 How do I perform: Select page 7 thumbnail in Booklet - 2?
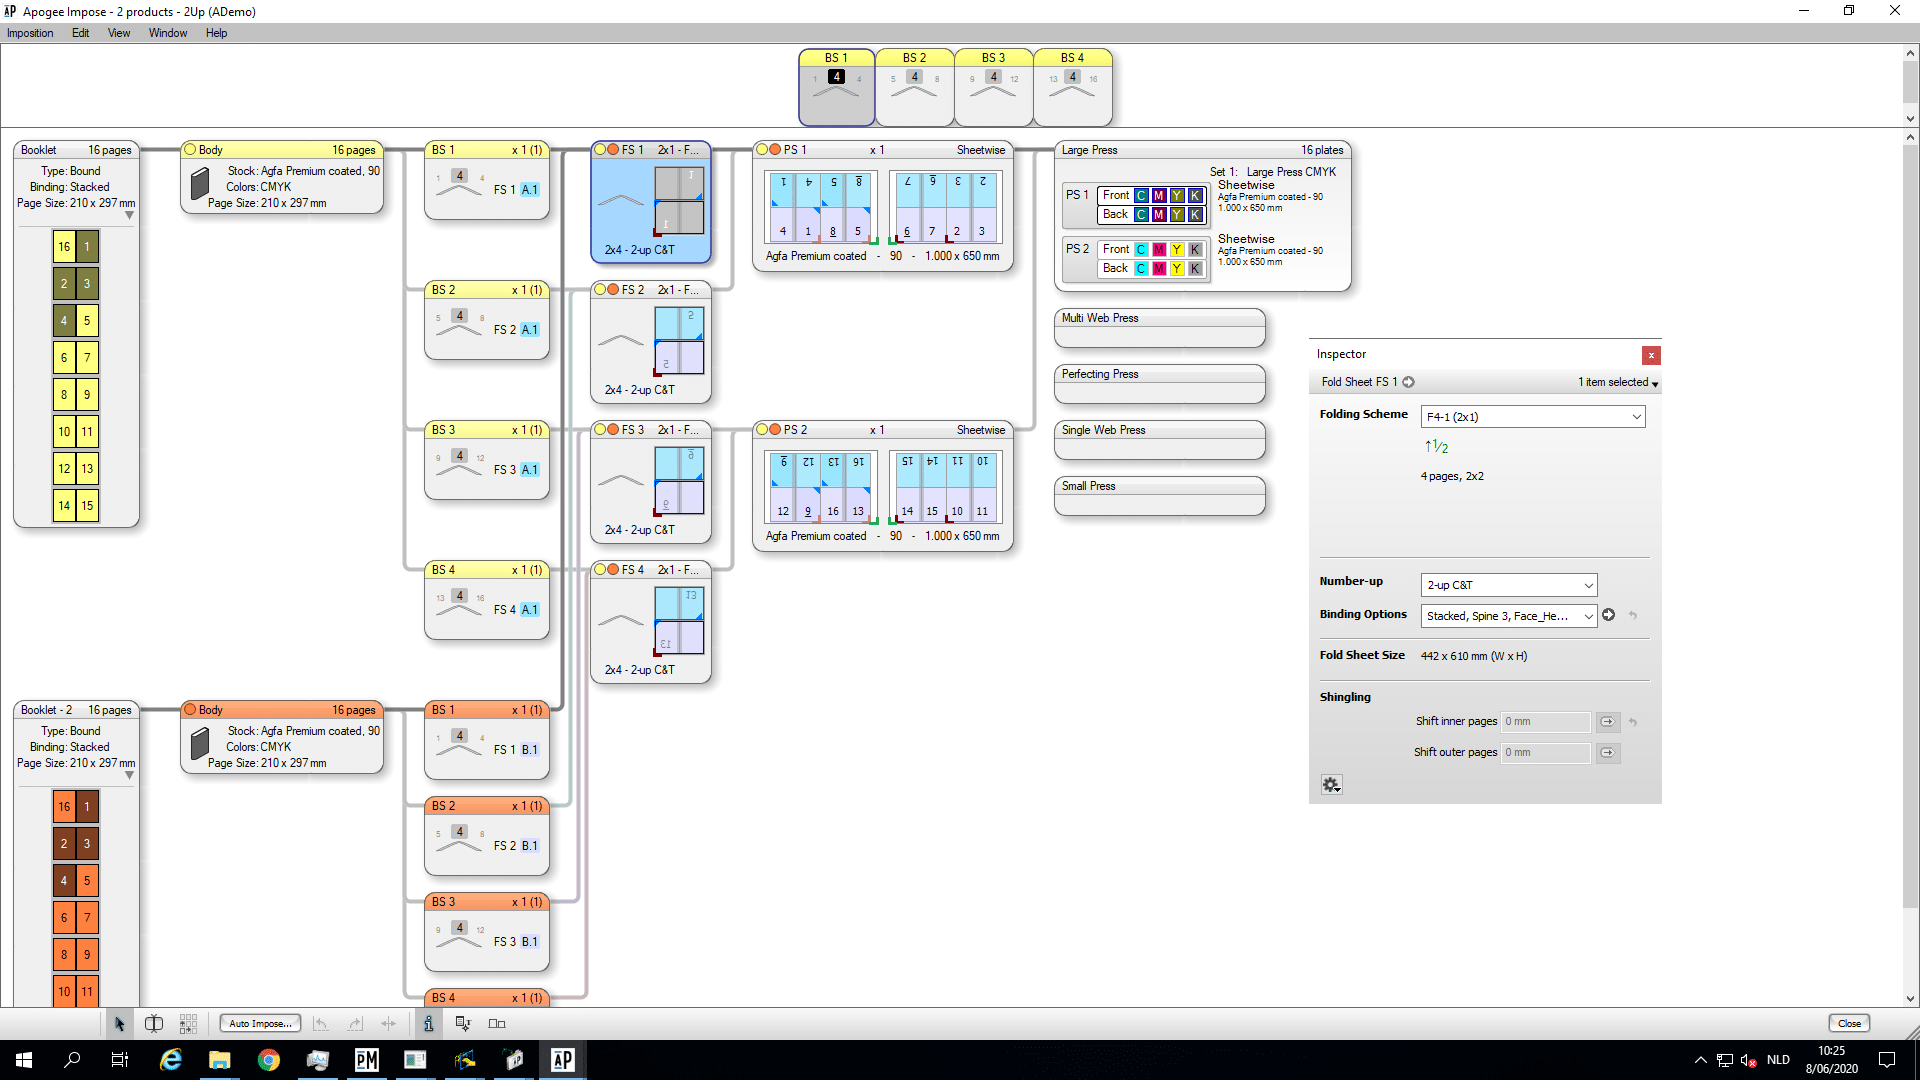click(87, 917)
